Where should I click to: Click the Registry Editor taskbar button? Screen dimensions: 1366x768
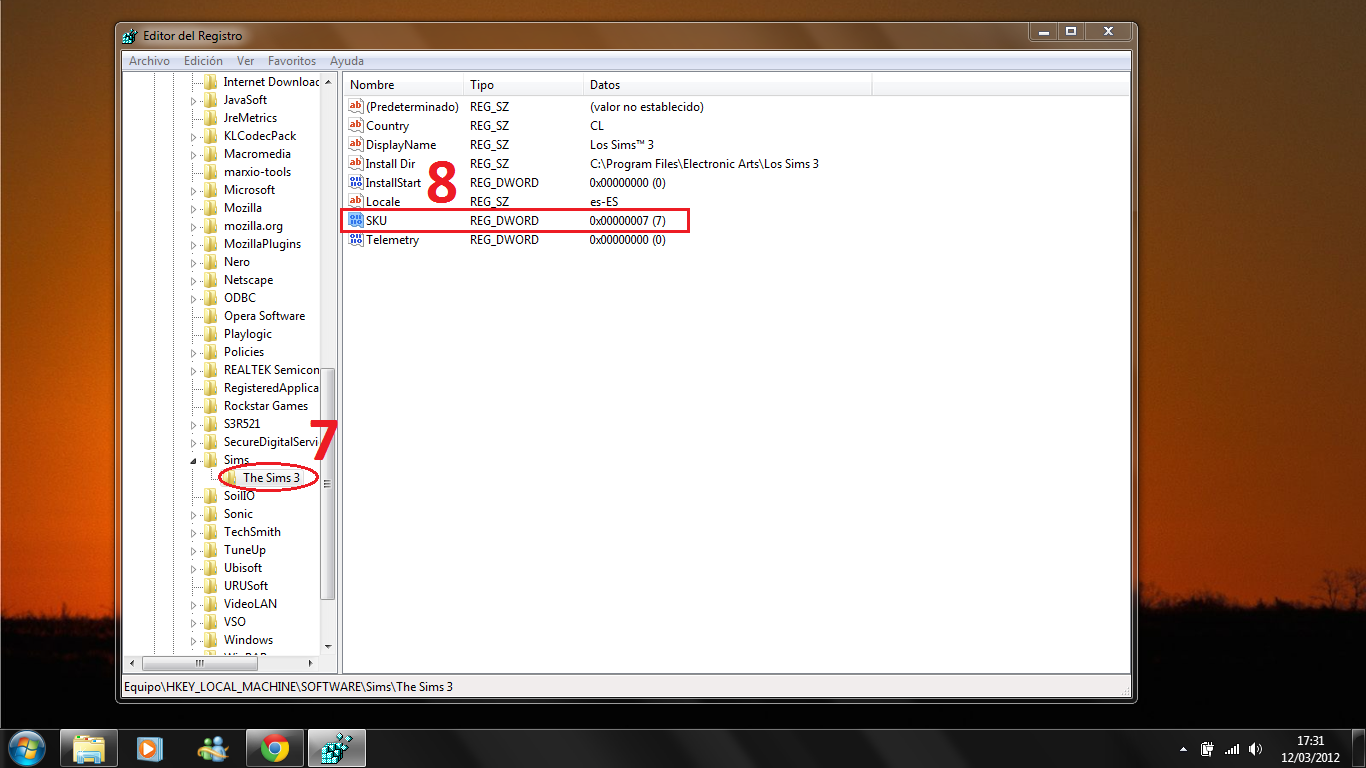point(337,748)
